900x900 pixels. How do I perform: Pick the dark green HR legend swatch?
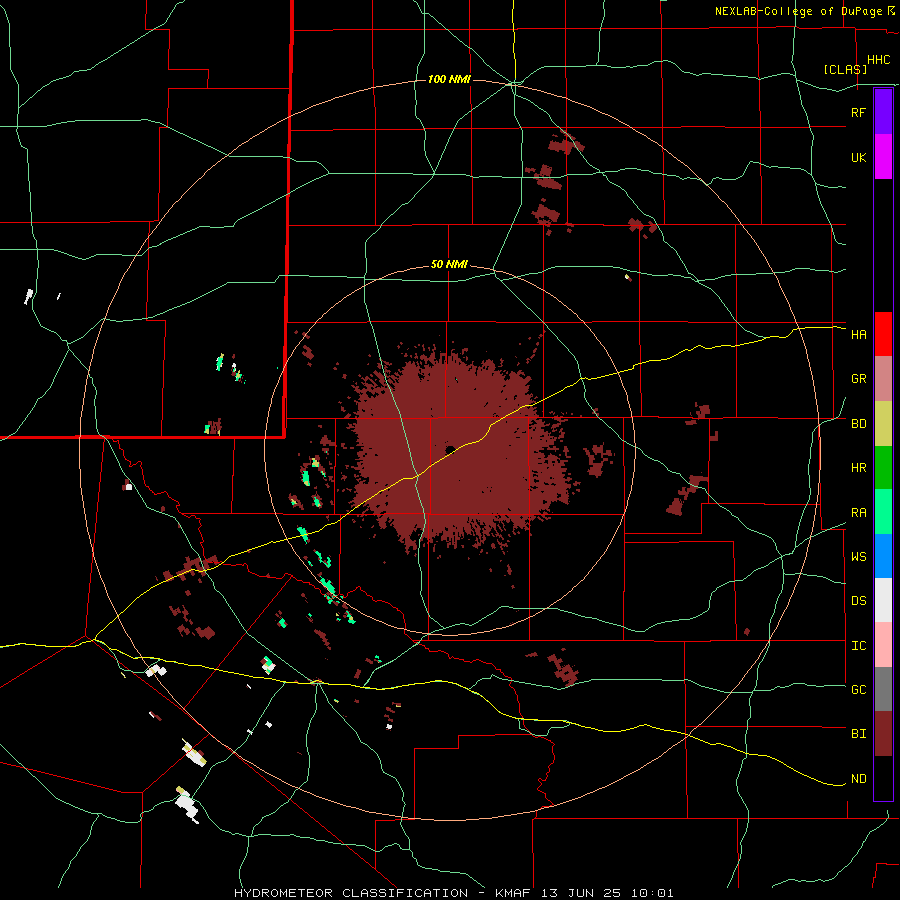coord(883,468)
